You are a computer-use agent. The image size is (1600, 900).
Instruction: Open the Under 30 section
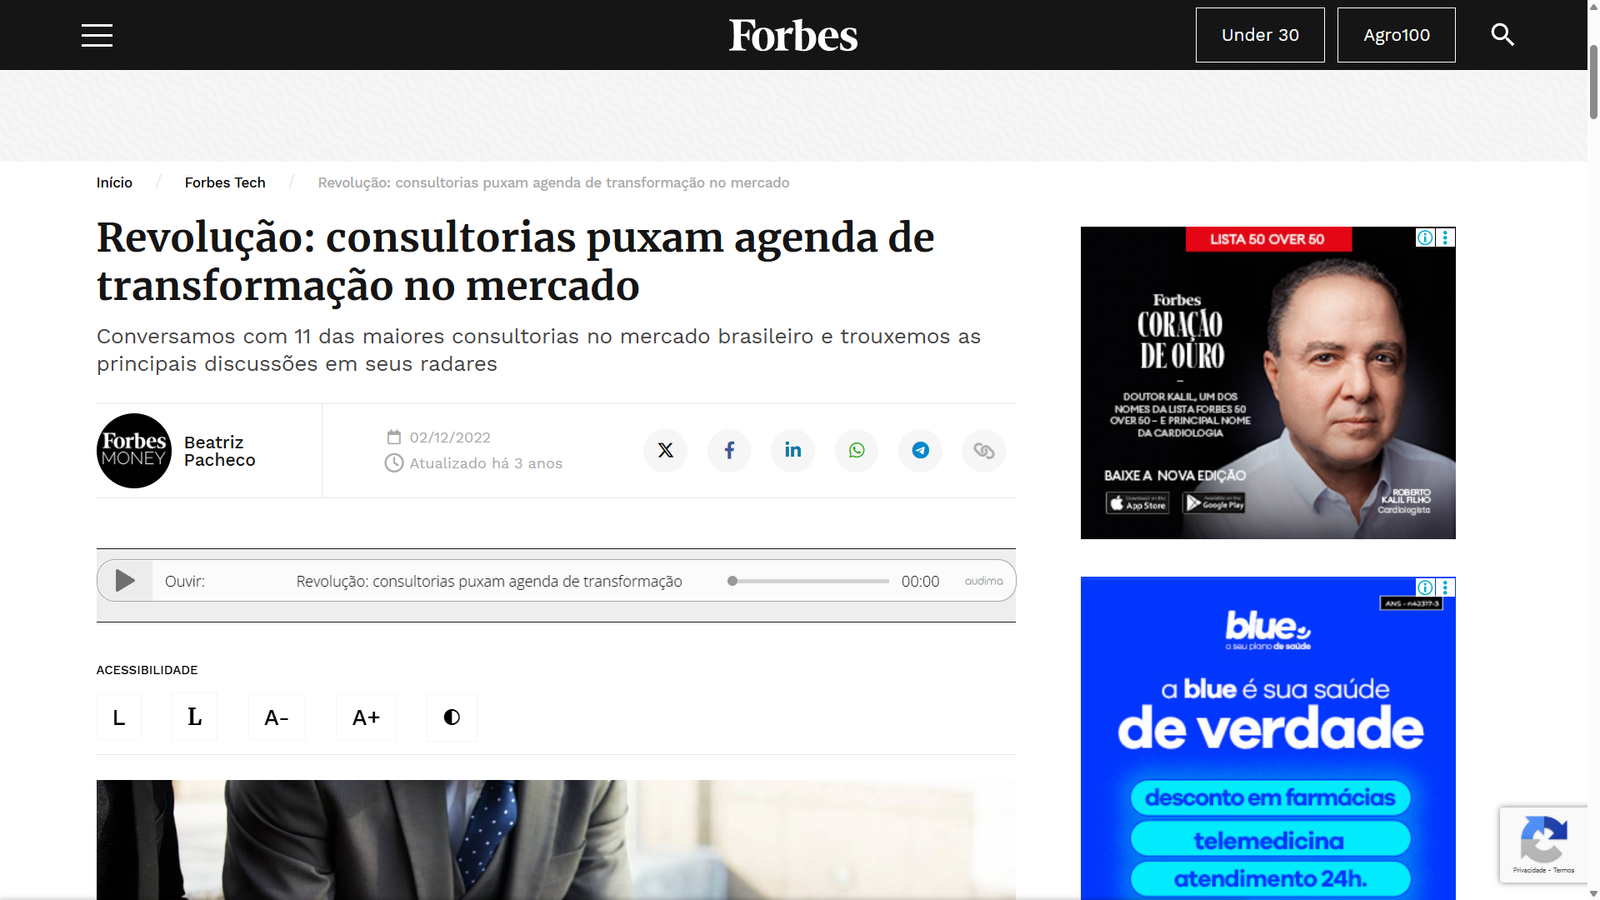(1260, 35)
